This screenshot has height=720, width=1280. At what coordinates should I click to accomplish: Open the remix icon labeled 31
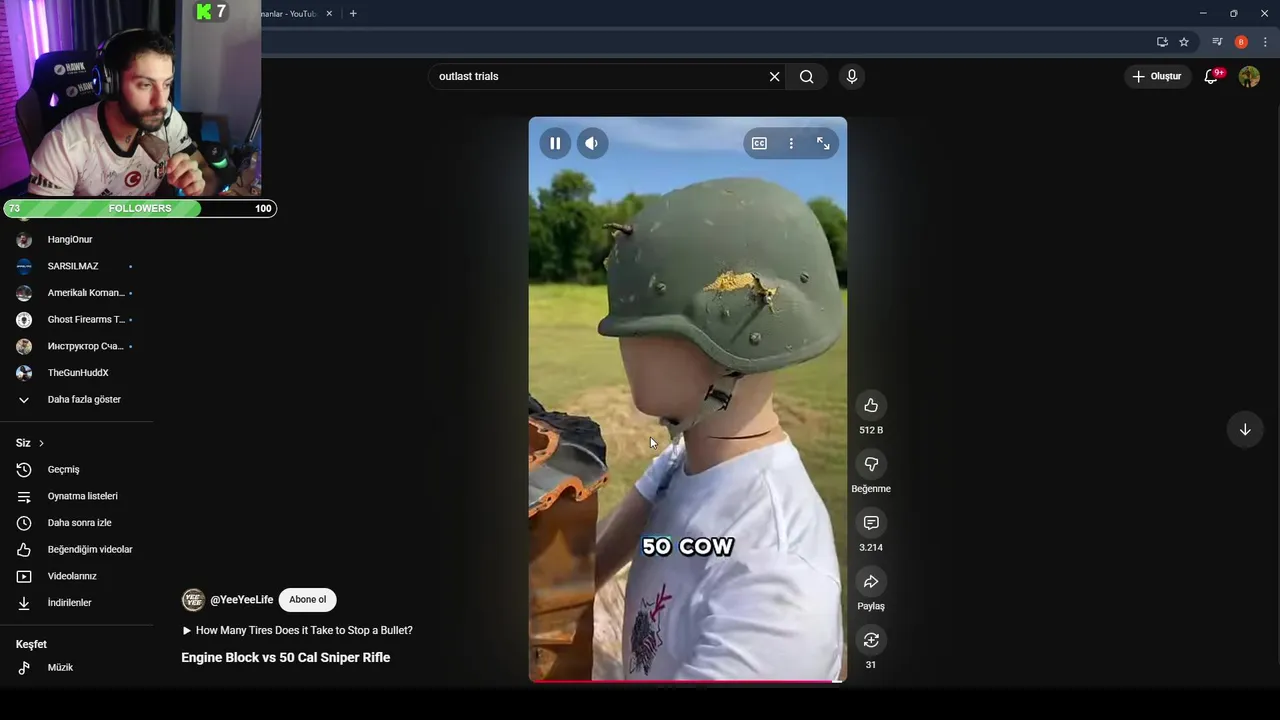click(871, 640)
